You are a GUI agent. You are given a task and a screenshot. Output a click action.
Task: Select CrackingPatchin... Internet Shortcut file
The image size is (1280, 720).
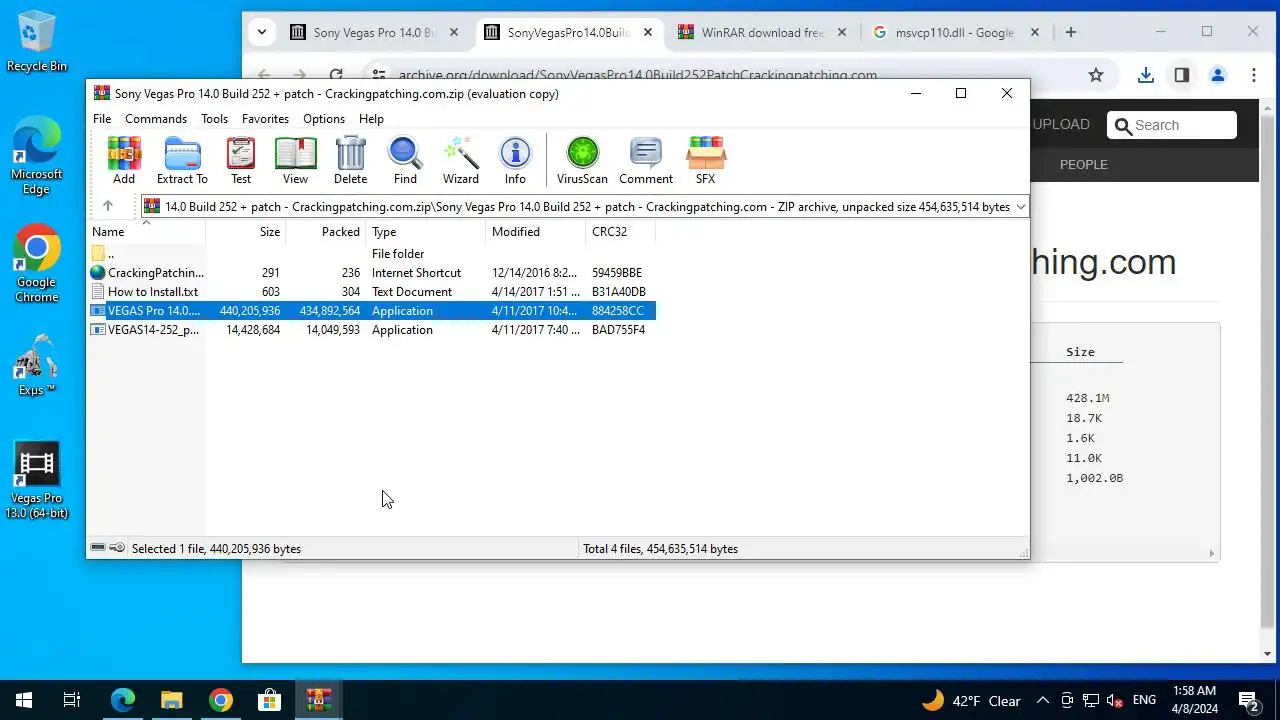tap(372, 273)
